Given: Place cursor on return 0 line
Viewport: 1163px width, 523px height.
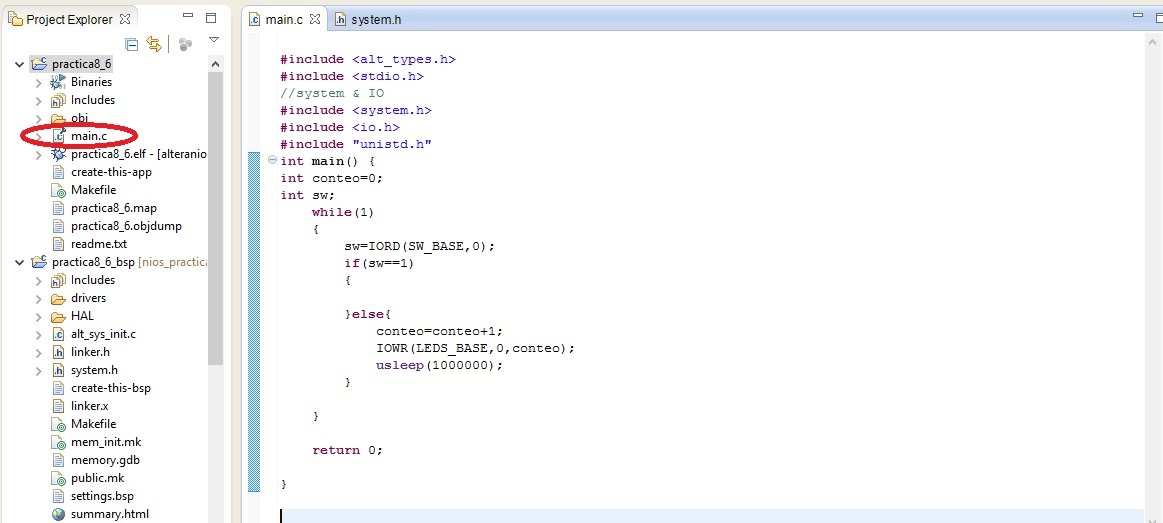Looking at the screenshot, I should click(x=347, y=450).
